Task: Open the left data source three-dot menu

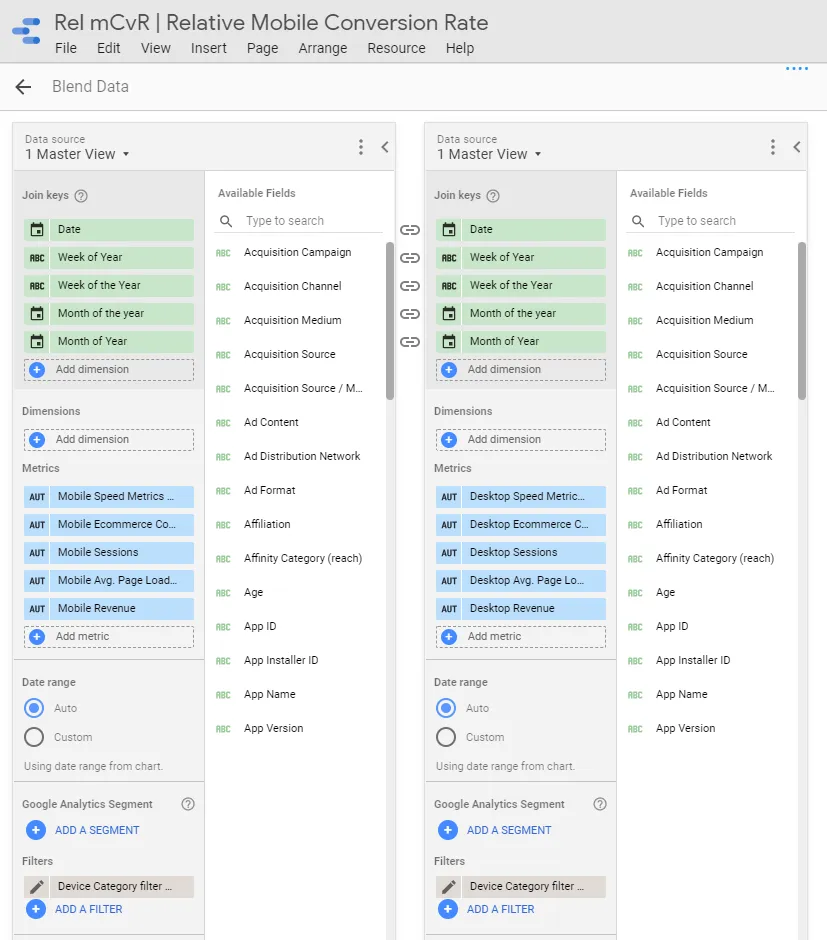Action: [x=361, y=147]
